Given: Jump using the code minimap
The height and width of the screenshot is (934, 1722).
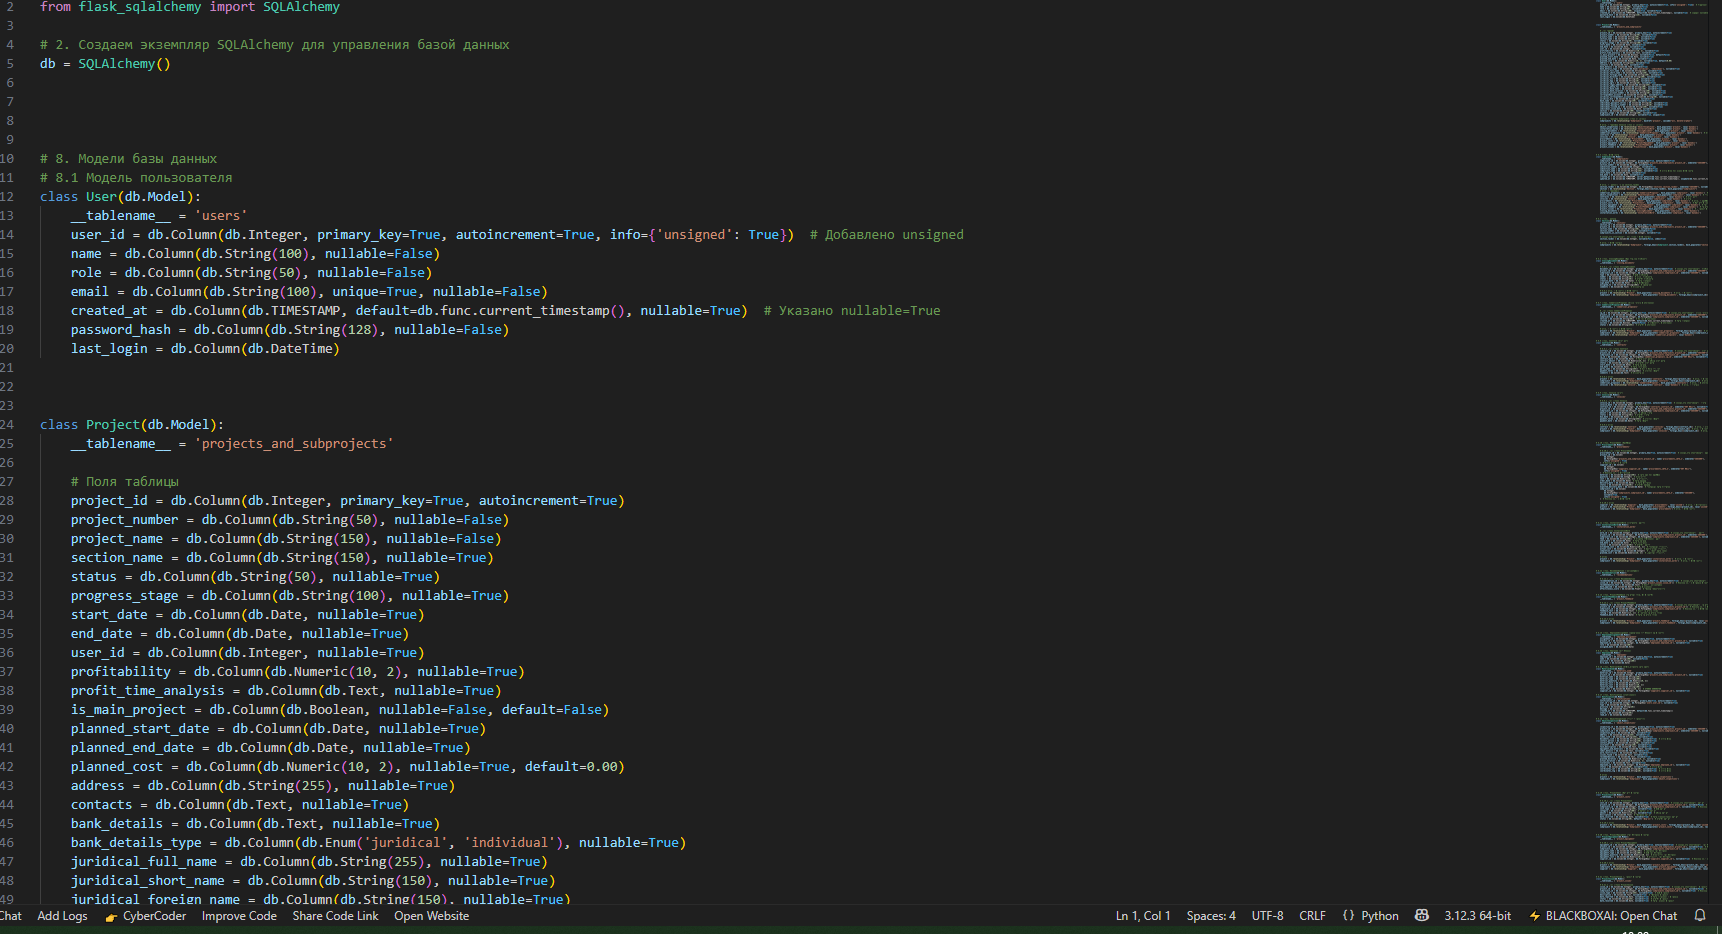Looking at the screenshot, I should pyautogui.click(x=1653, y=450).
